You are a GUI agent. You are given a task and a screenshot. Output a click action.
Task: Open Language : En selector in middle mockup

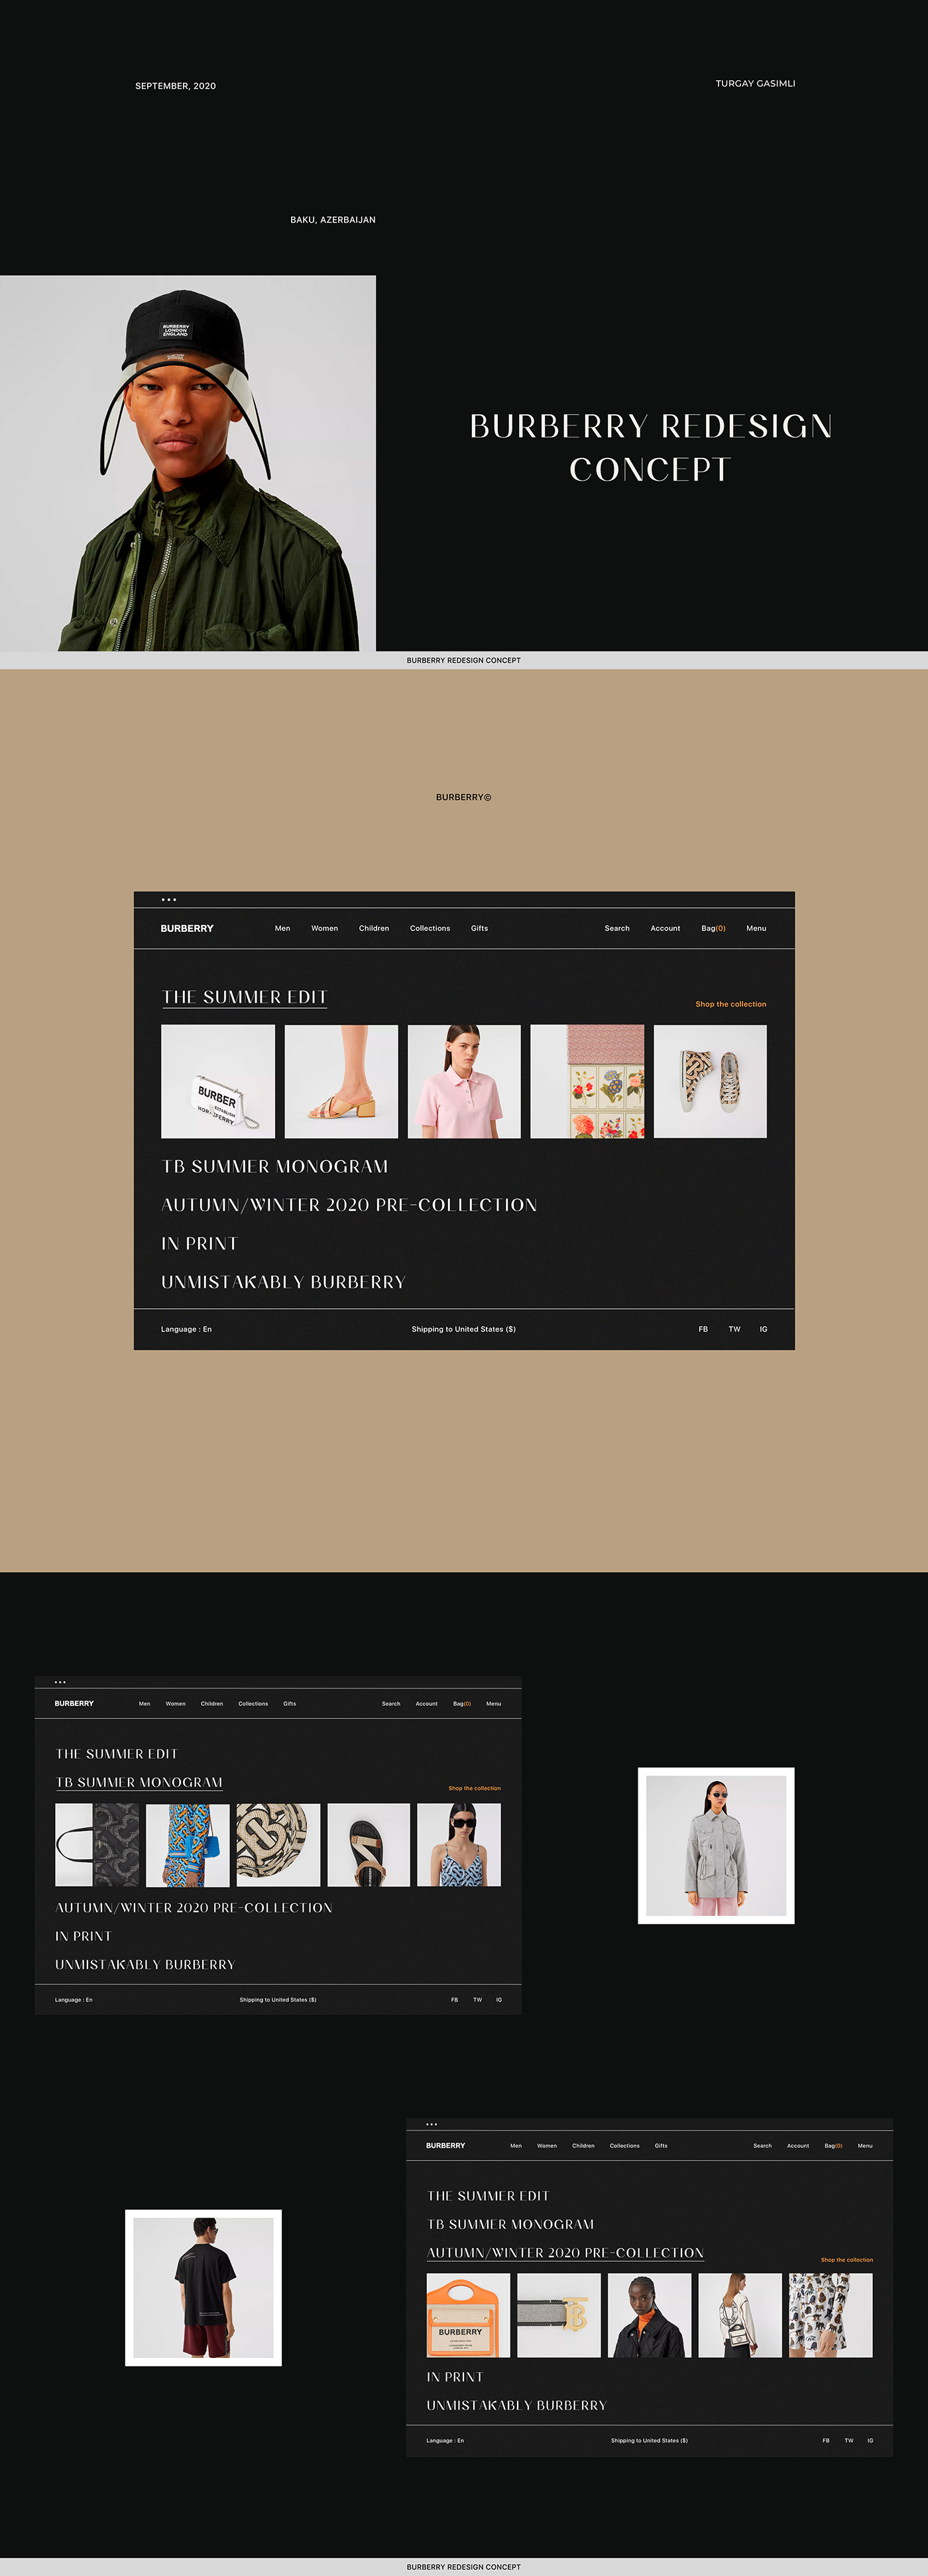click(x=74, y=2000)
